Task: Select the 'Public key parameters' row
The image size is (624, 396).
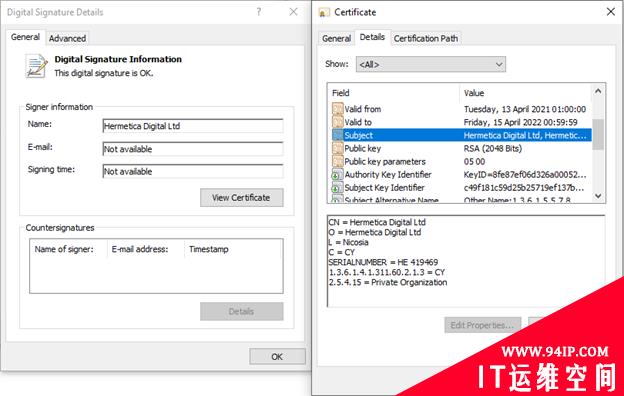Action: click(461, 161)
